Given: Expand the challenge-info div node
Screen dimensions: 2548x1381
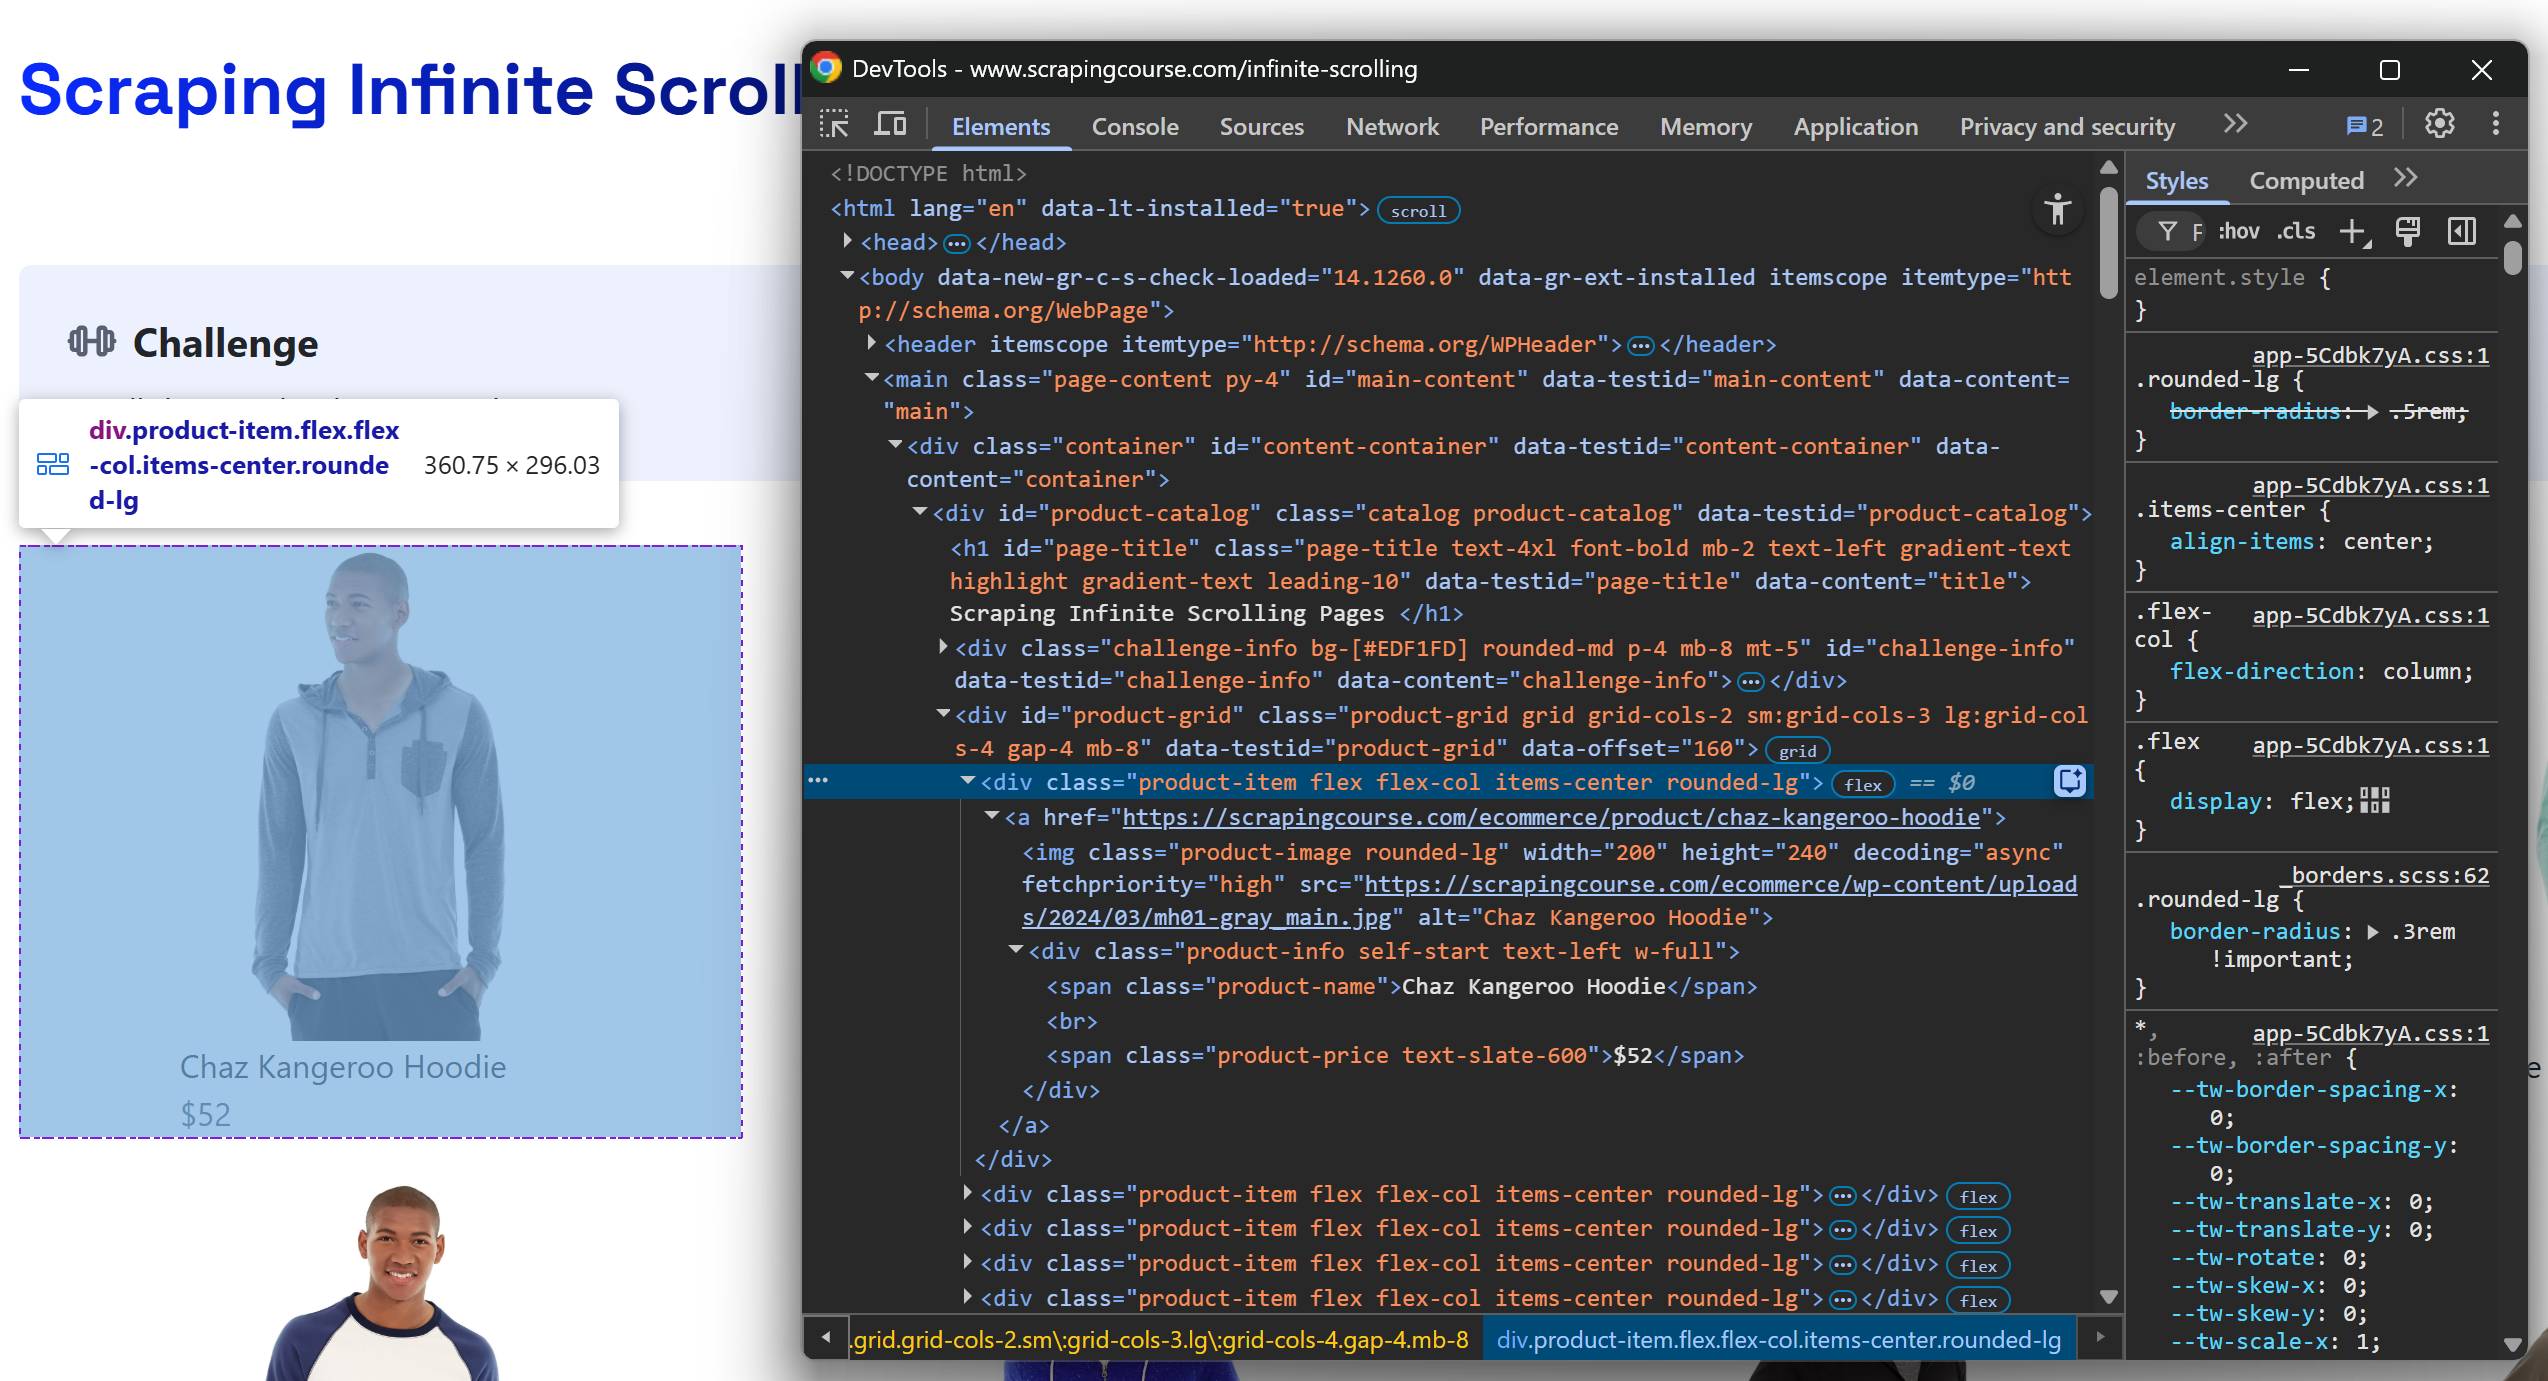Looking at the screenshot, I should click(x=943, y=648).
